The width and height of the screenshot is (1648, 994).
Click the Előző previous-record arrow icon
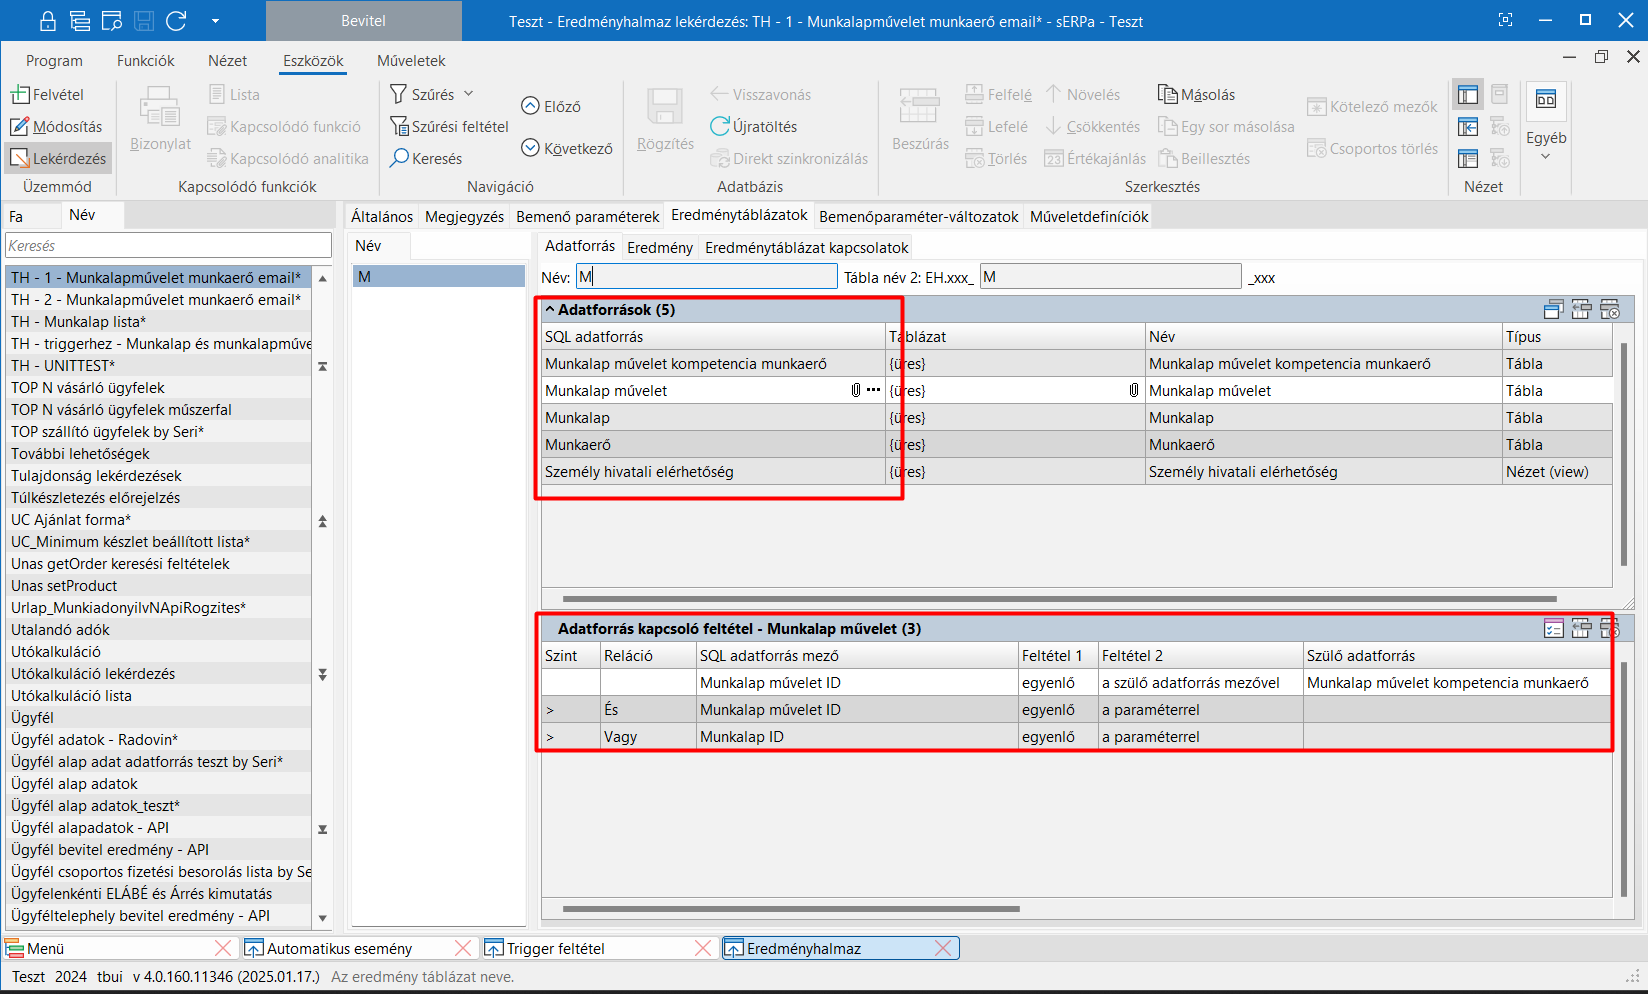530,106
